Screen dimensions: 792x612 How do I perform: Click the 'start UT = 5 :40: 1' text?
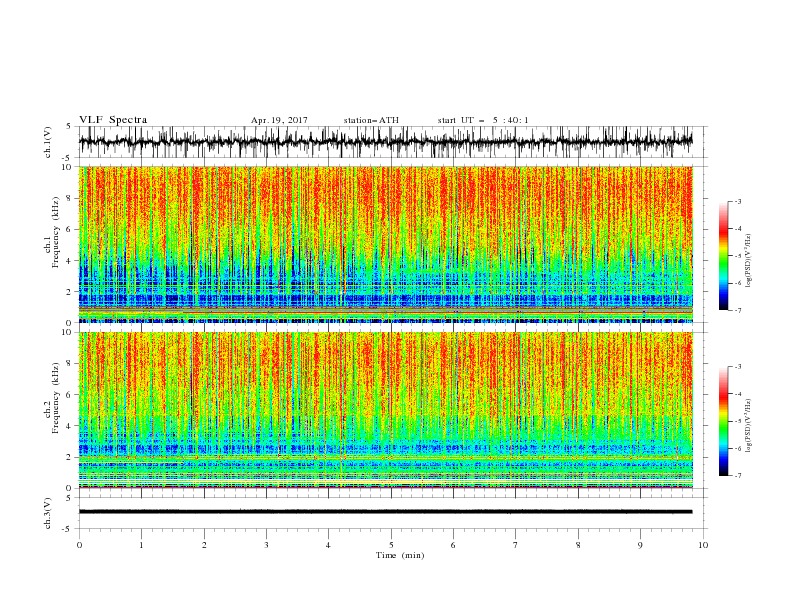(483, 120)
